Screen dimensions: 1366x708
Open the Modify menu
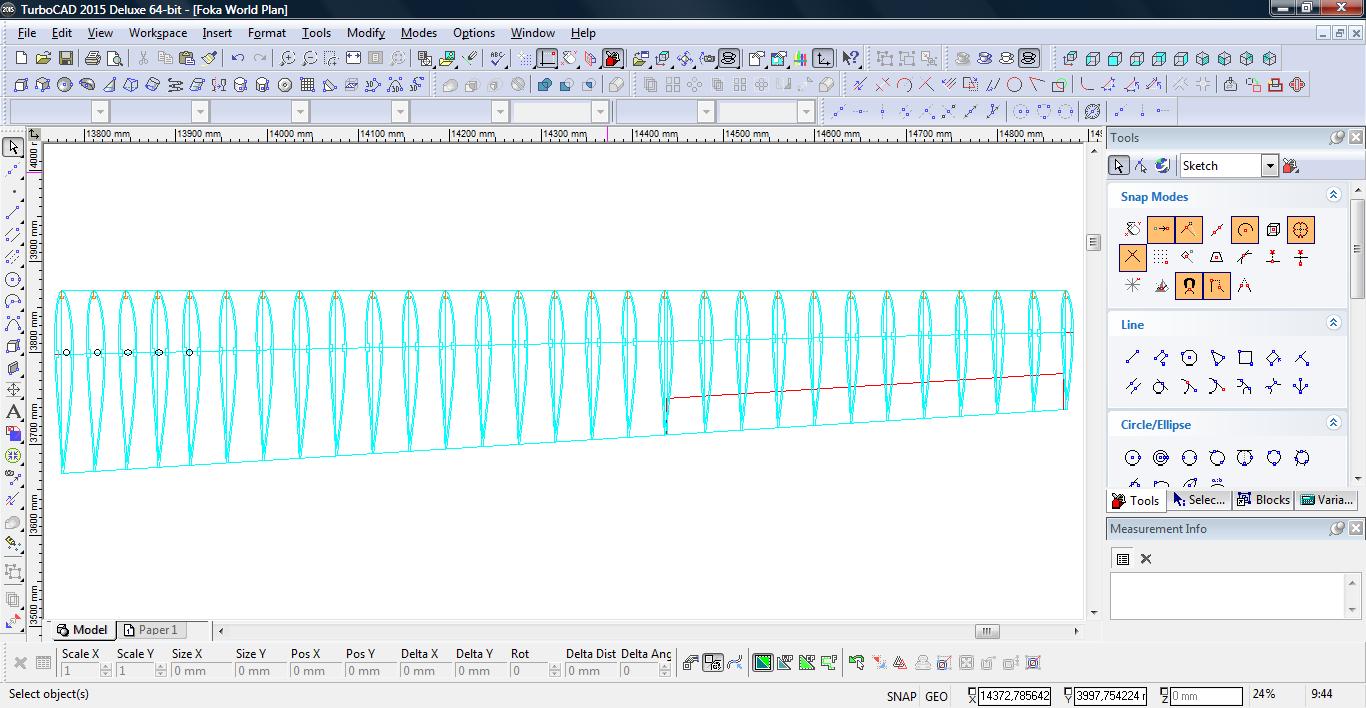(x=365, y=33)
